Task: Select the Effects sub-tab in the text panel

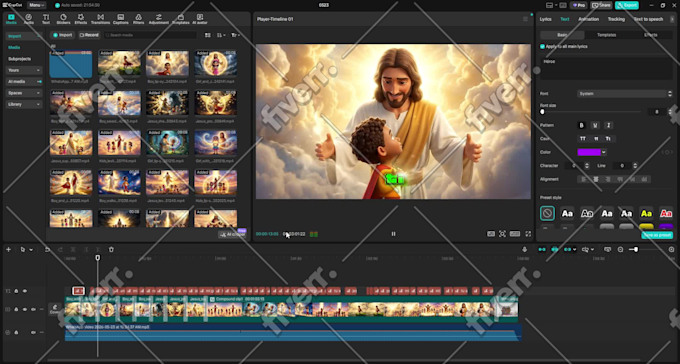Action: (651, 35)
